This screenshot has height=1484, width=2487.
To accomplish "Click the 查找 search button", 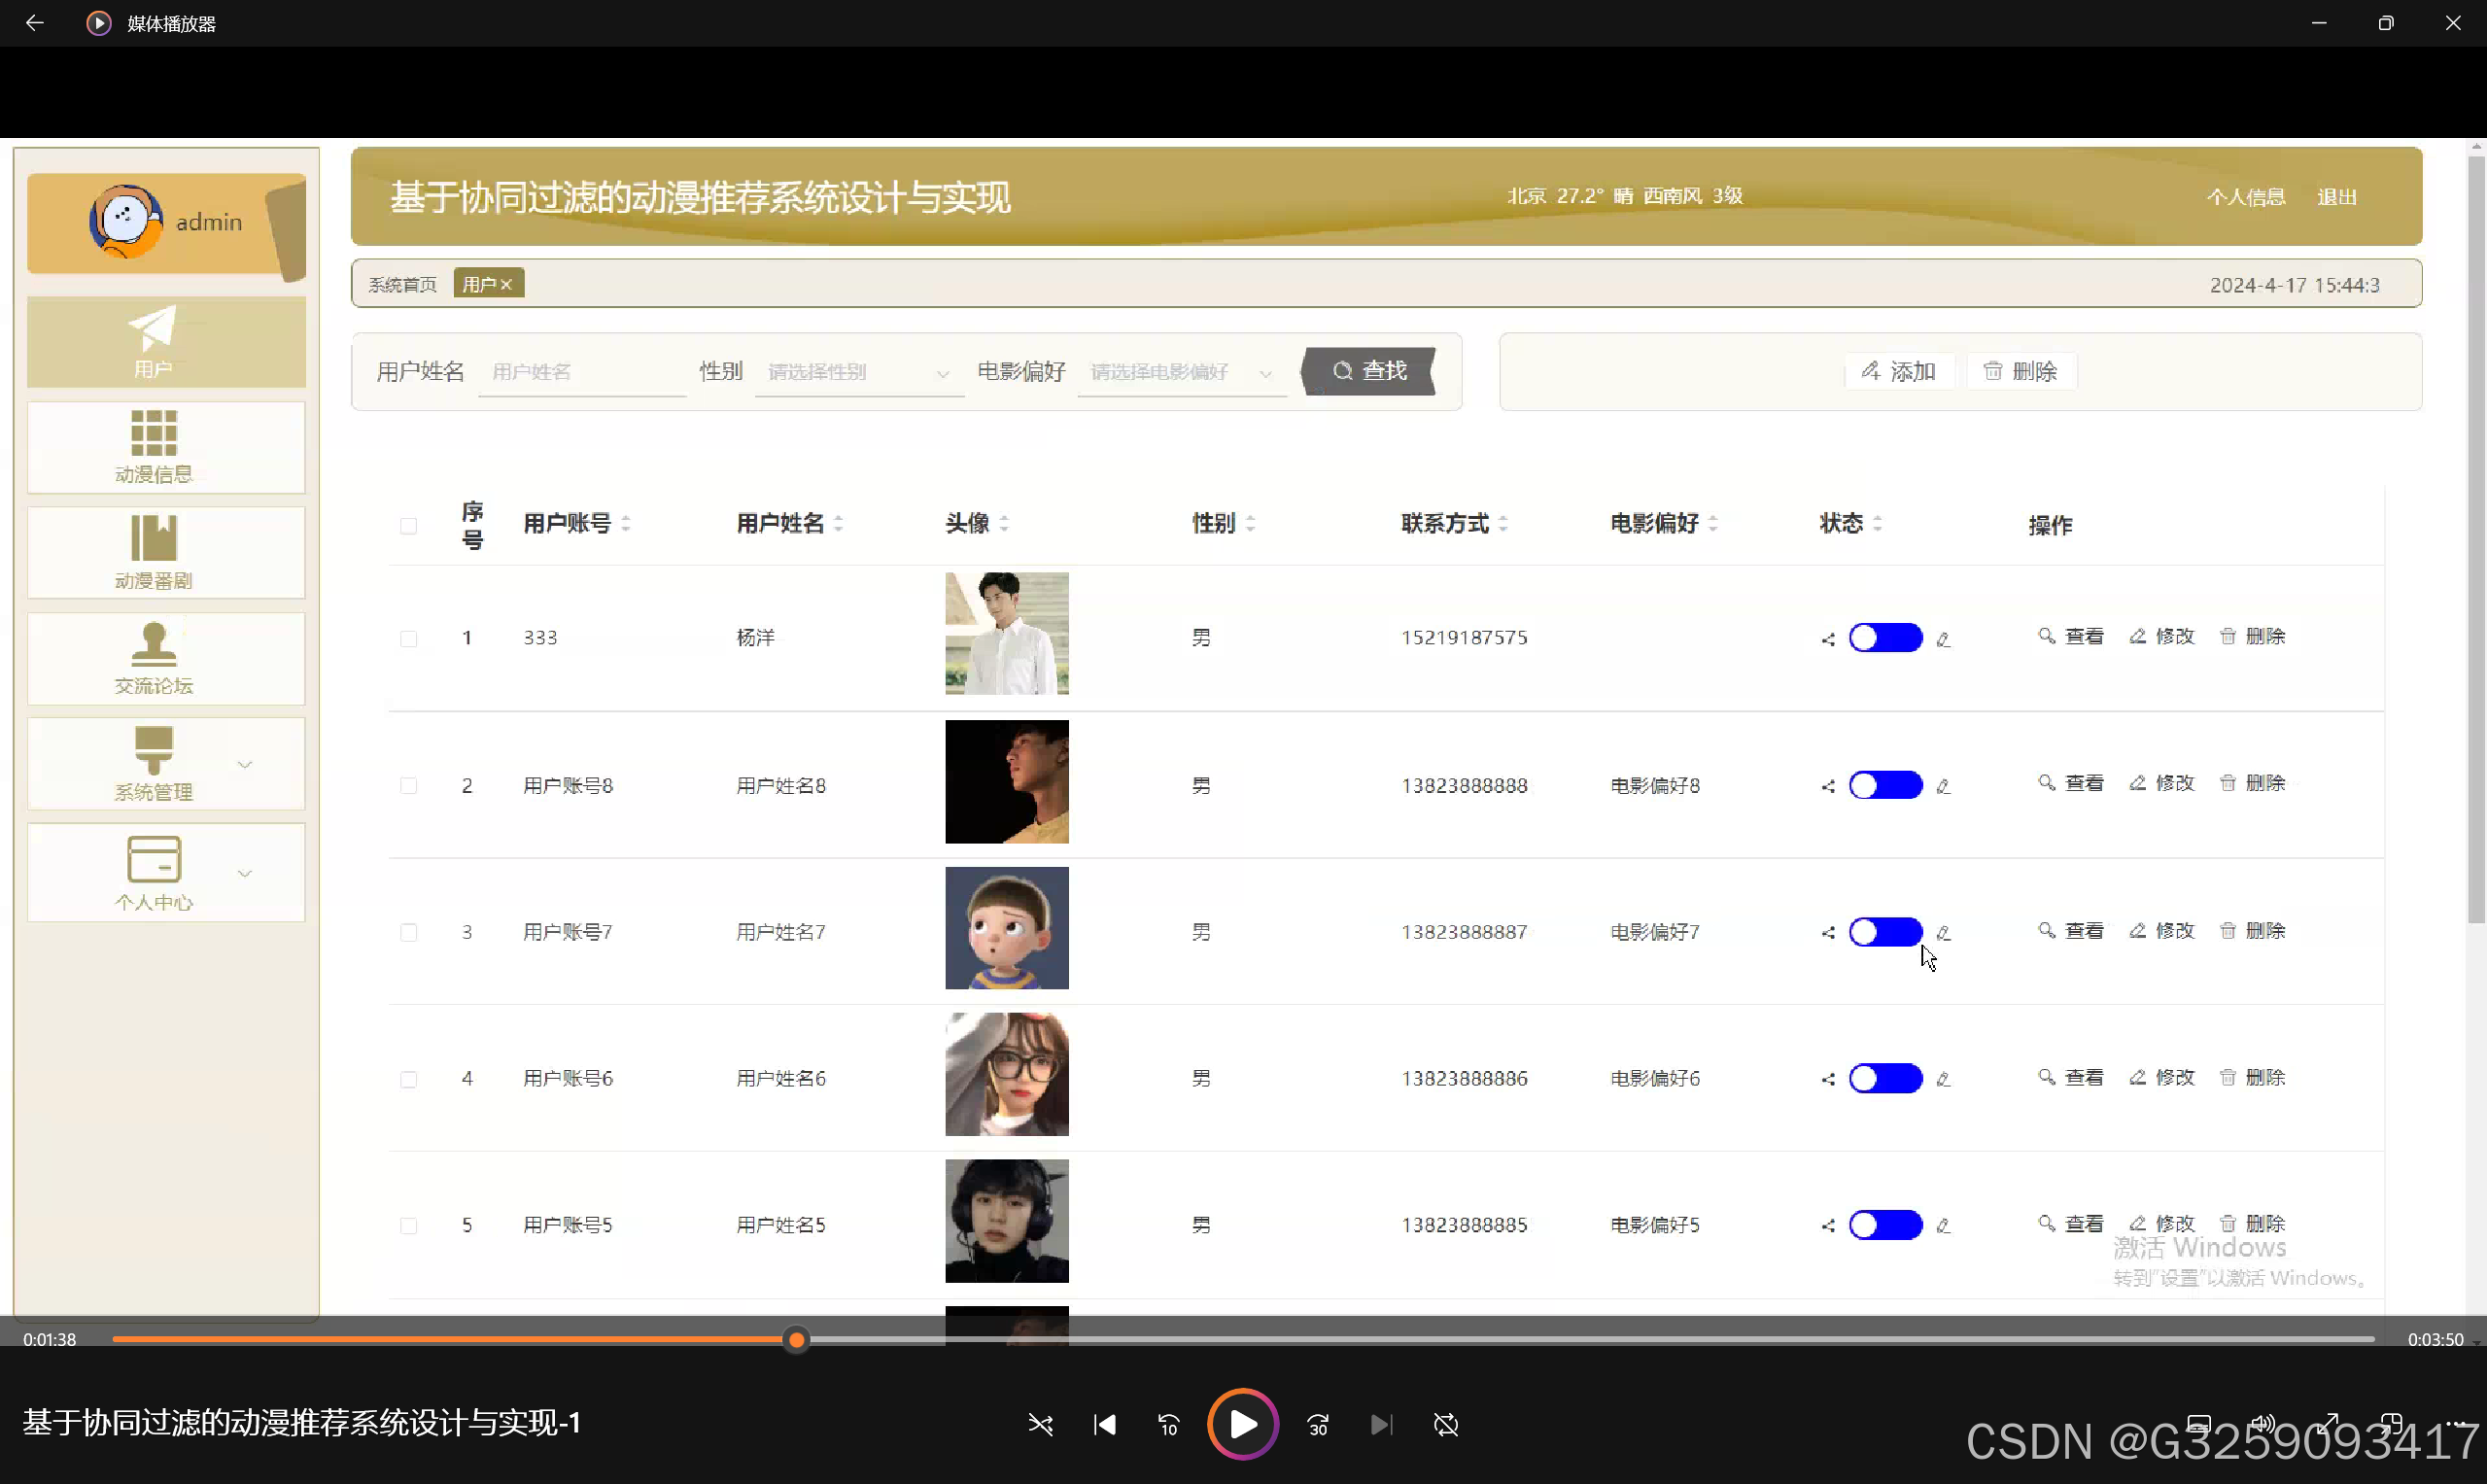I will coord(1369,371).
